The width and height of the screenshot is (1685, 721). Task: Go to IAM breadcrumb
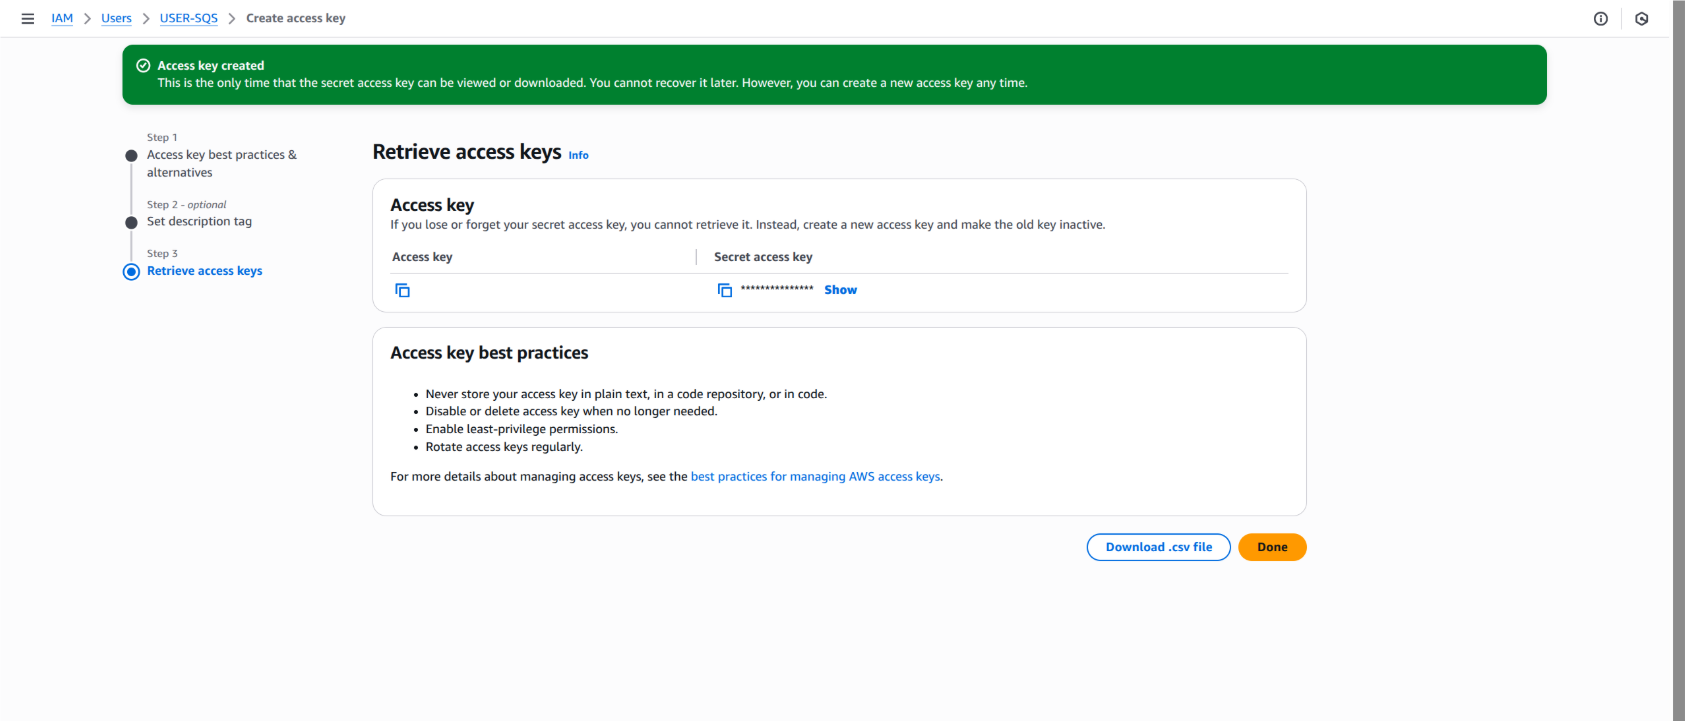click(x=62, y=18)
